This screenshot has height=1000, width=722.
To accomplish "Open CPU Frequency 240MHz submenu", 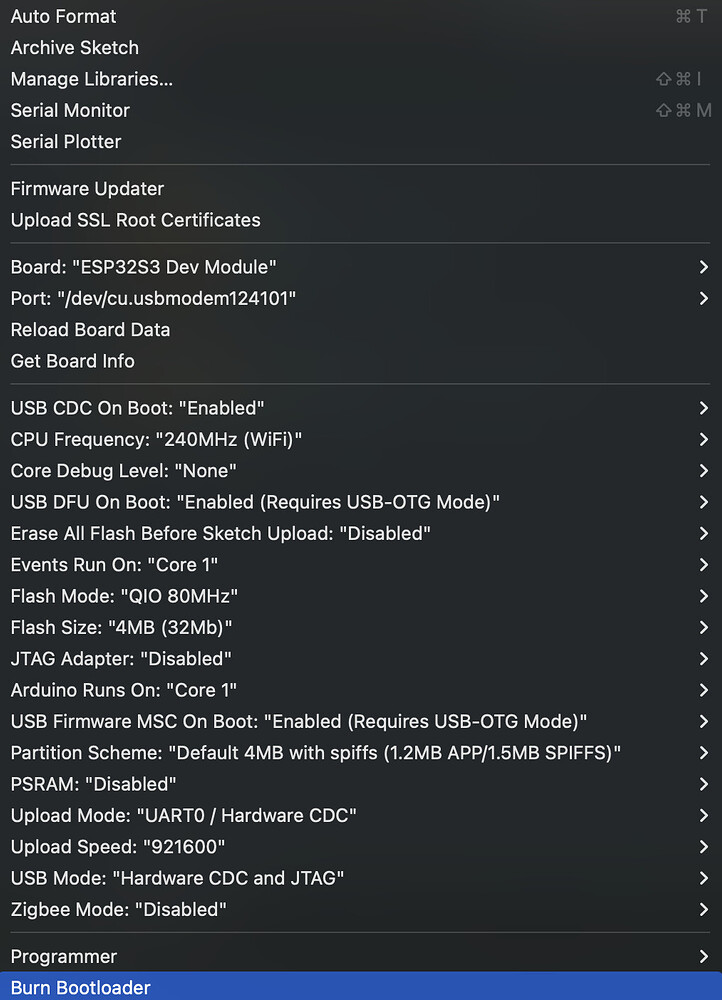I will [156, 439].
